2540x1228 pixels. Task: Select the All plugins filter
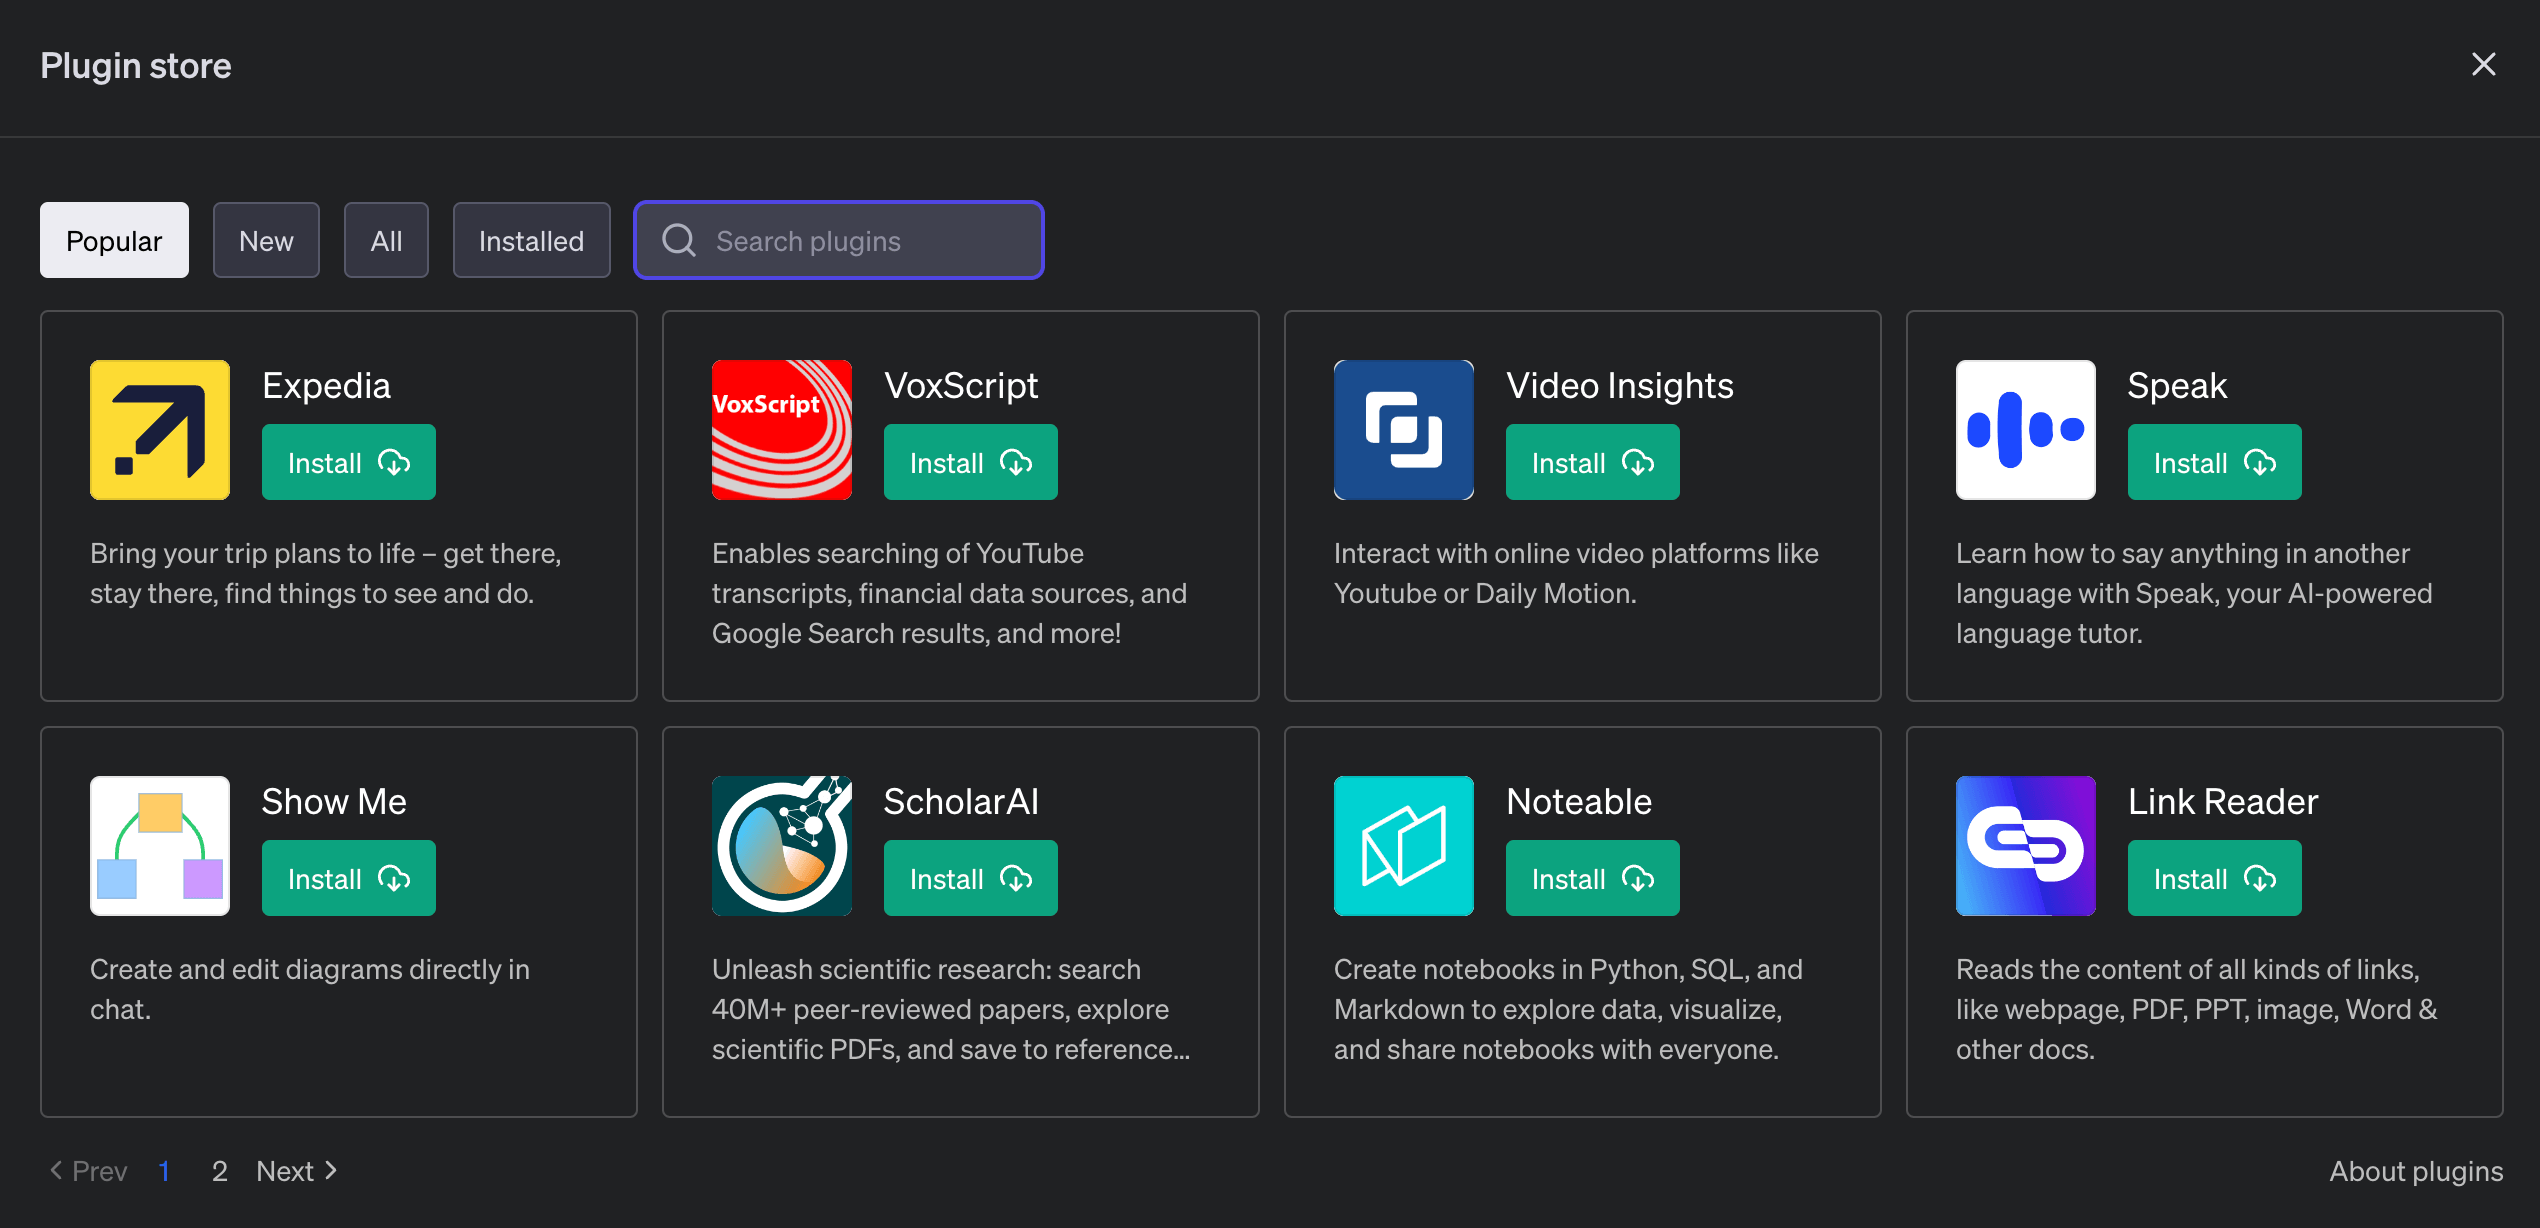pyautogui.click(x=386, y=240)
